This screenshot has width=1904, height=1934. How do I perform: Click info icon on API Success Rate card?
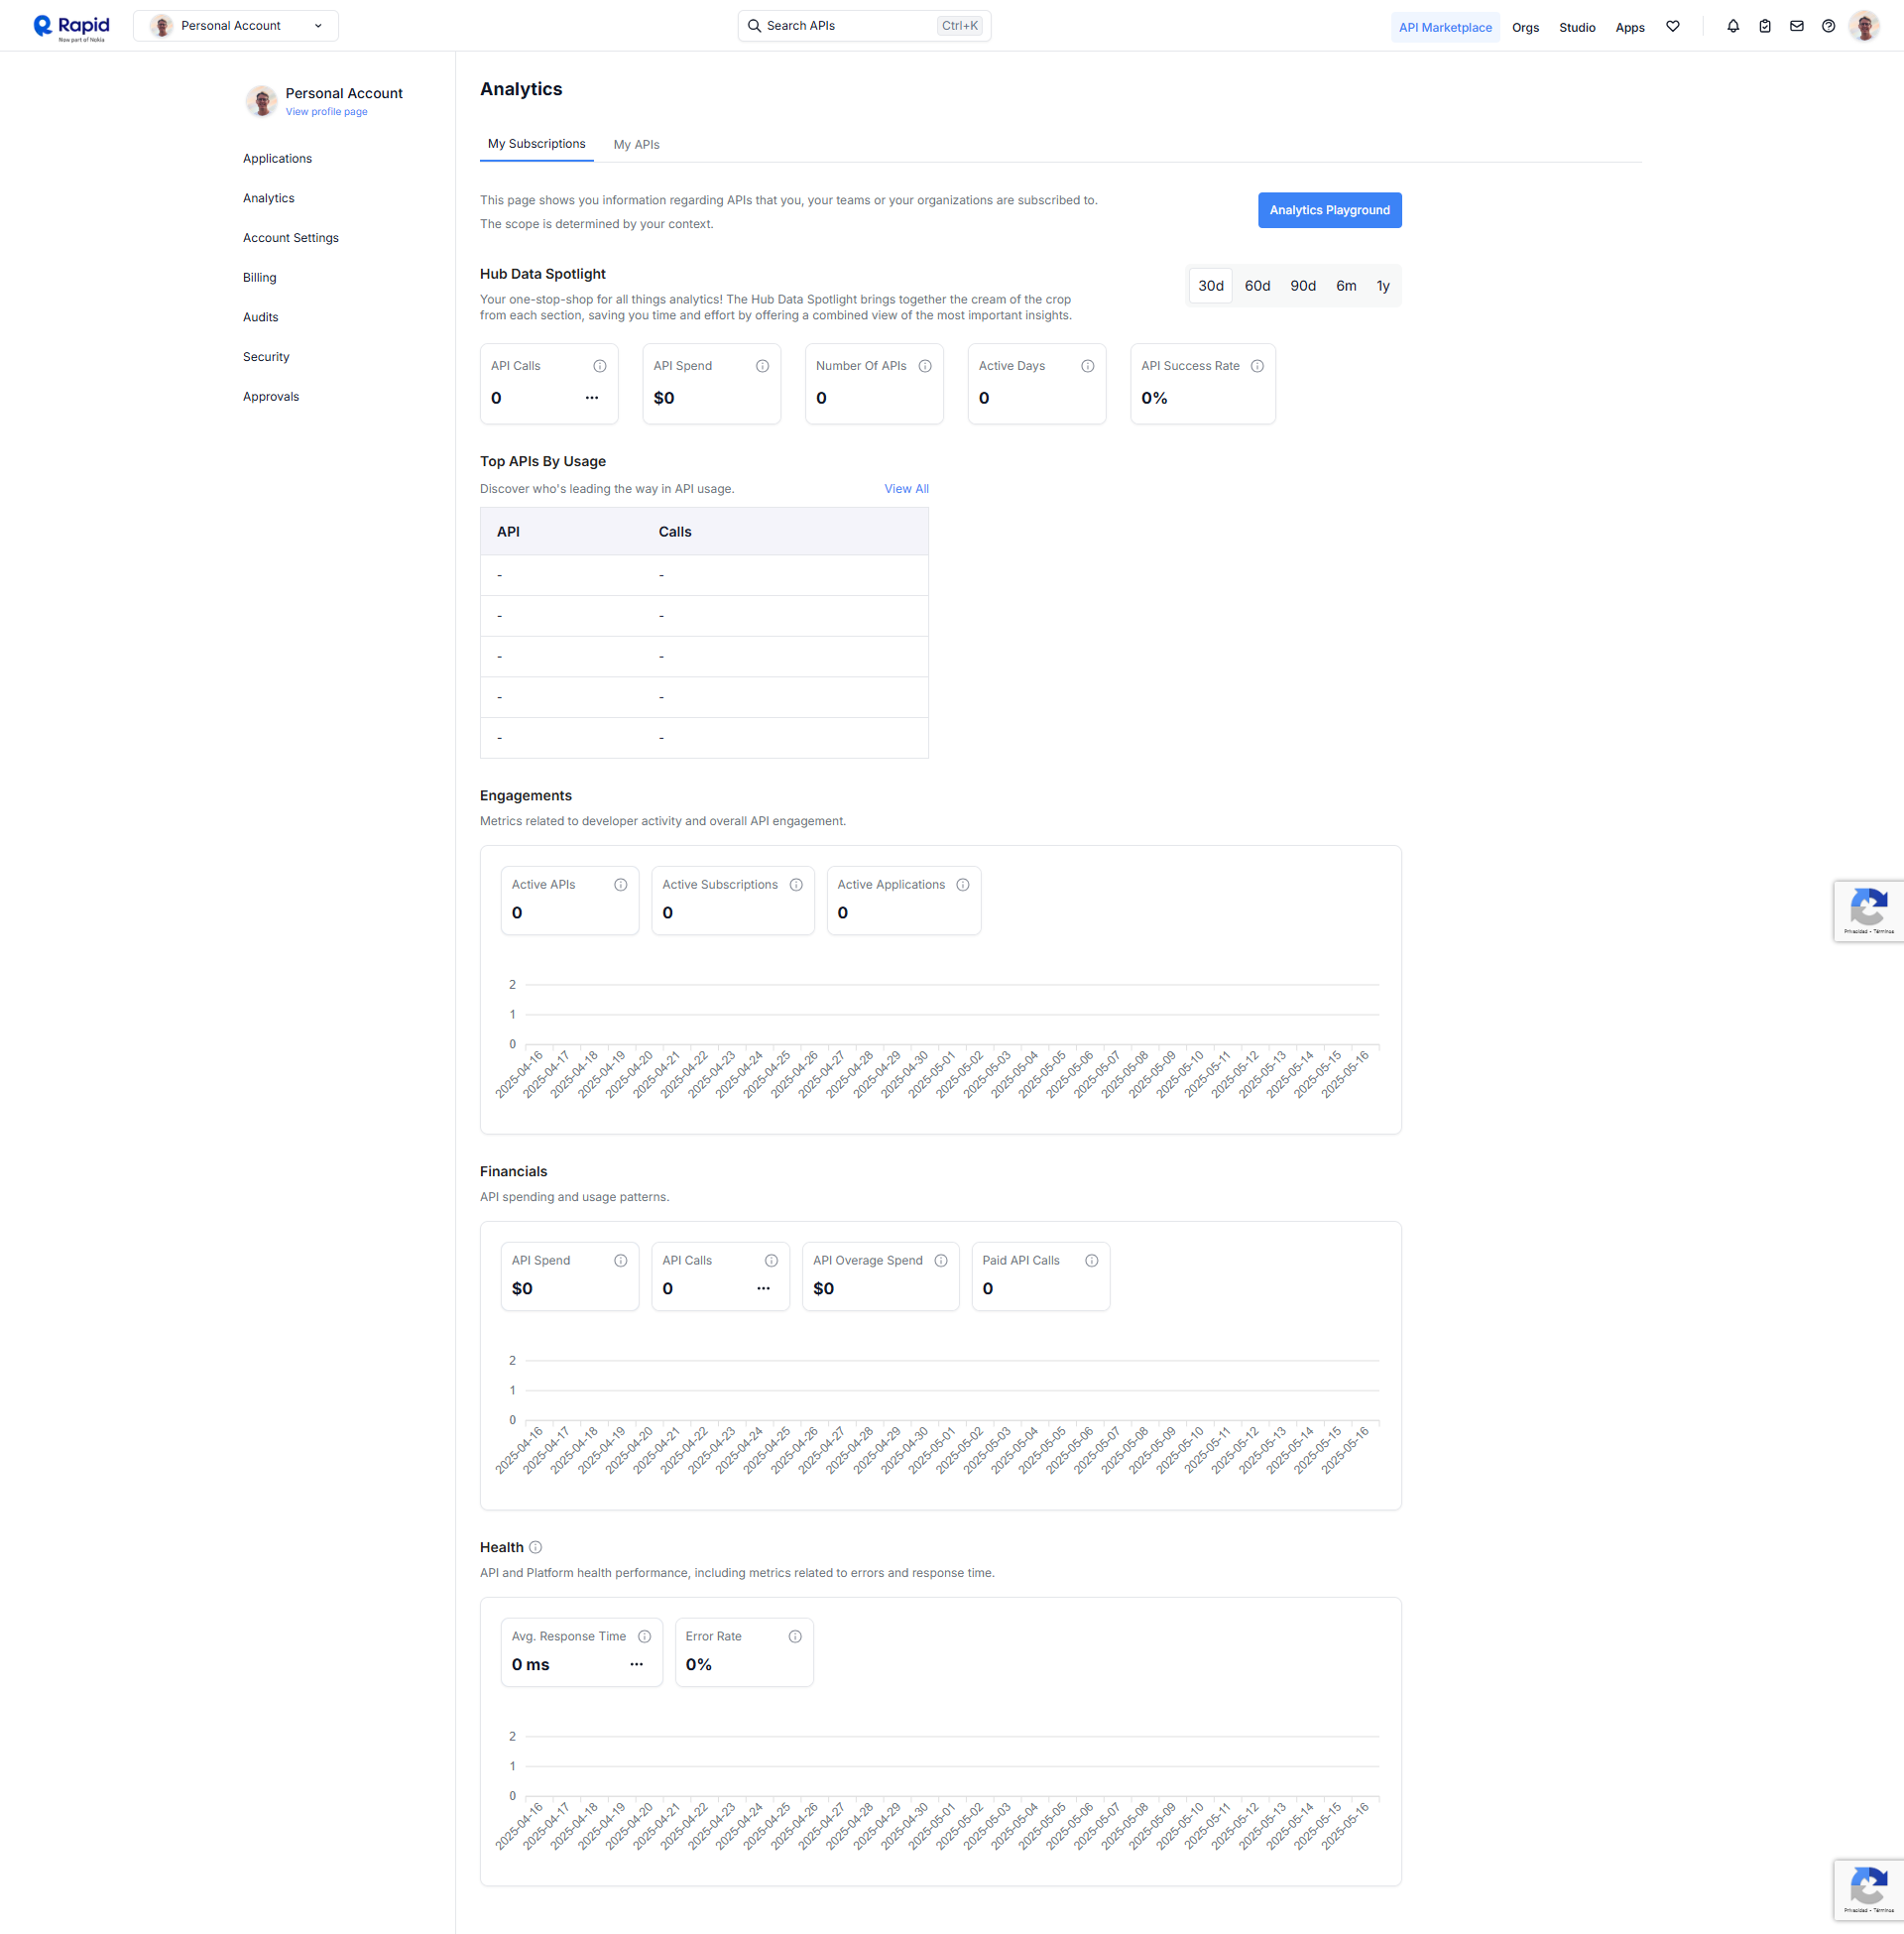(x=1257, y=366)
